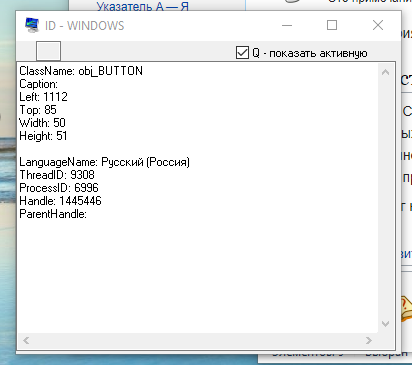This screenshot has height=365, width=412.
Task: Click the 'ThreadID: 9308' line
Action: 57,175
